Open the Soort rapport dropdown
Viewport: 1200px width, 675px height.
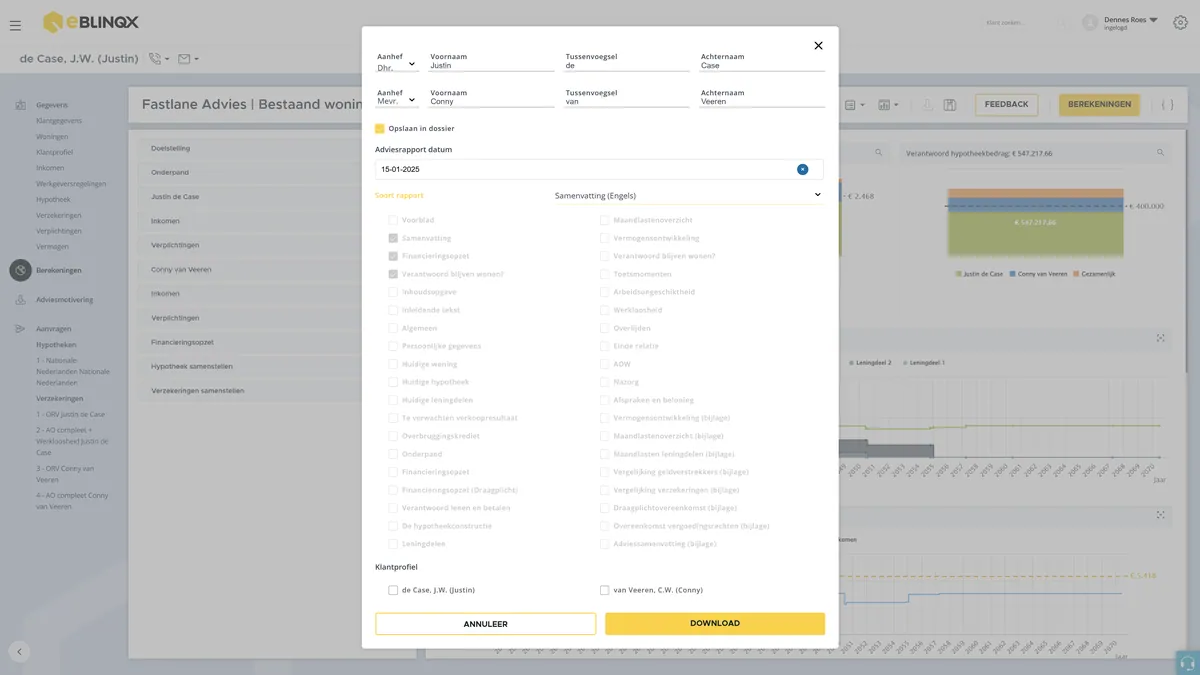tap(688, 195)
